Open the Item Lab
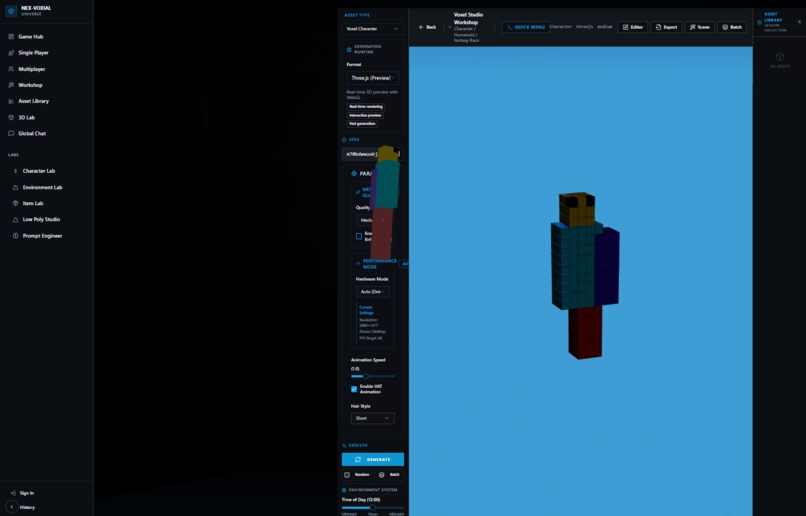Image resolution: width=806 pixels, height=516 pixels. pyautogui.click(x=33, y=203)
